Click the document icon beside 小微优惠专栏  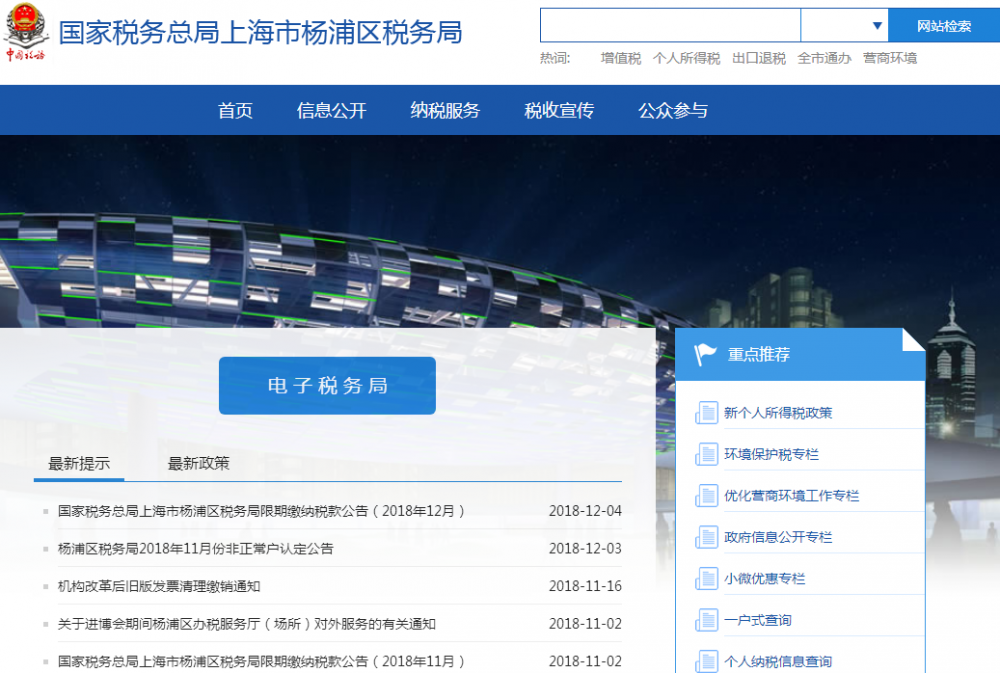705,578
